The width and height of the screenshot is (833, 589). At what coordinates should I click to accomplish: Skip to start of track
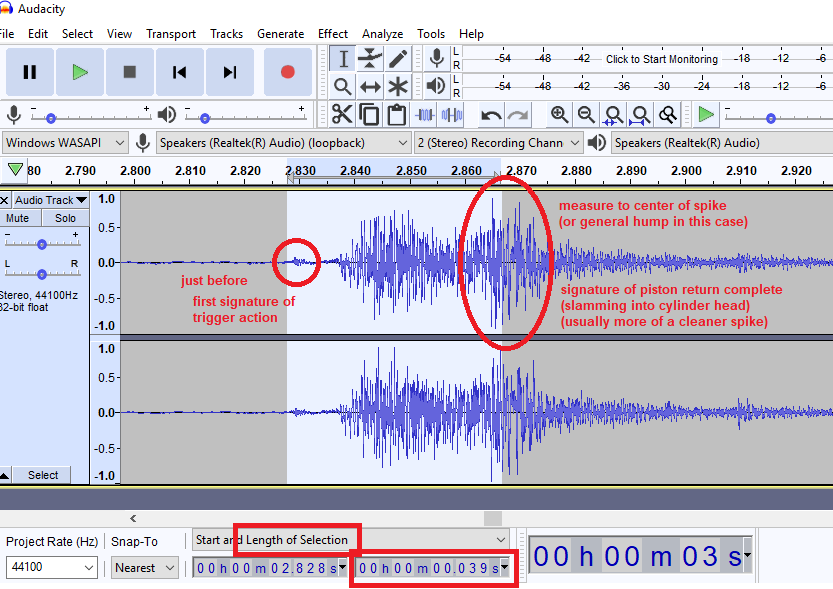(179, 72)
